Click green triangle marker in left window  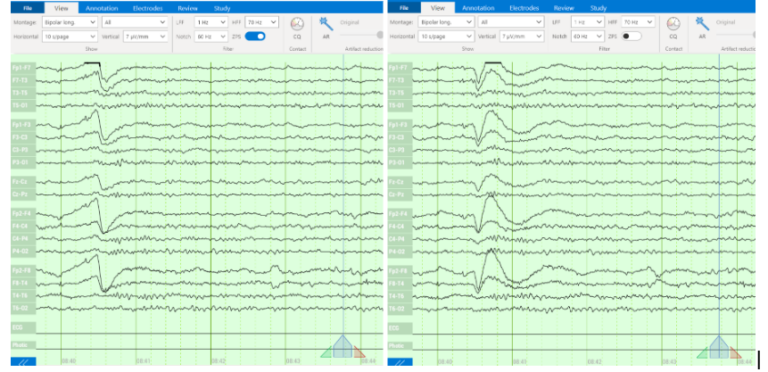coord(326,352)
